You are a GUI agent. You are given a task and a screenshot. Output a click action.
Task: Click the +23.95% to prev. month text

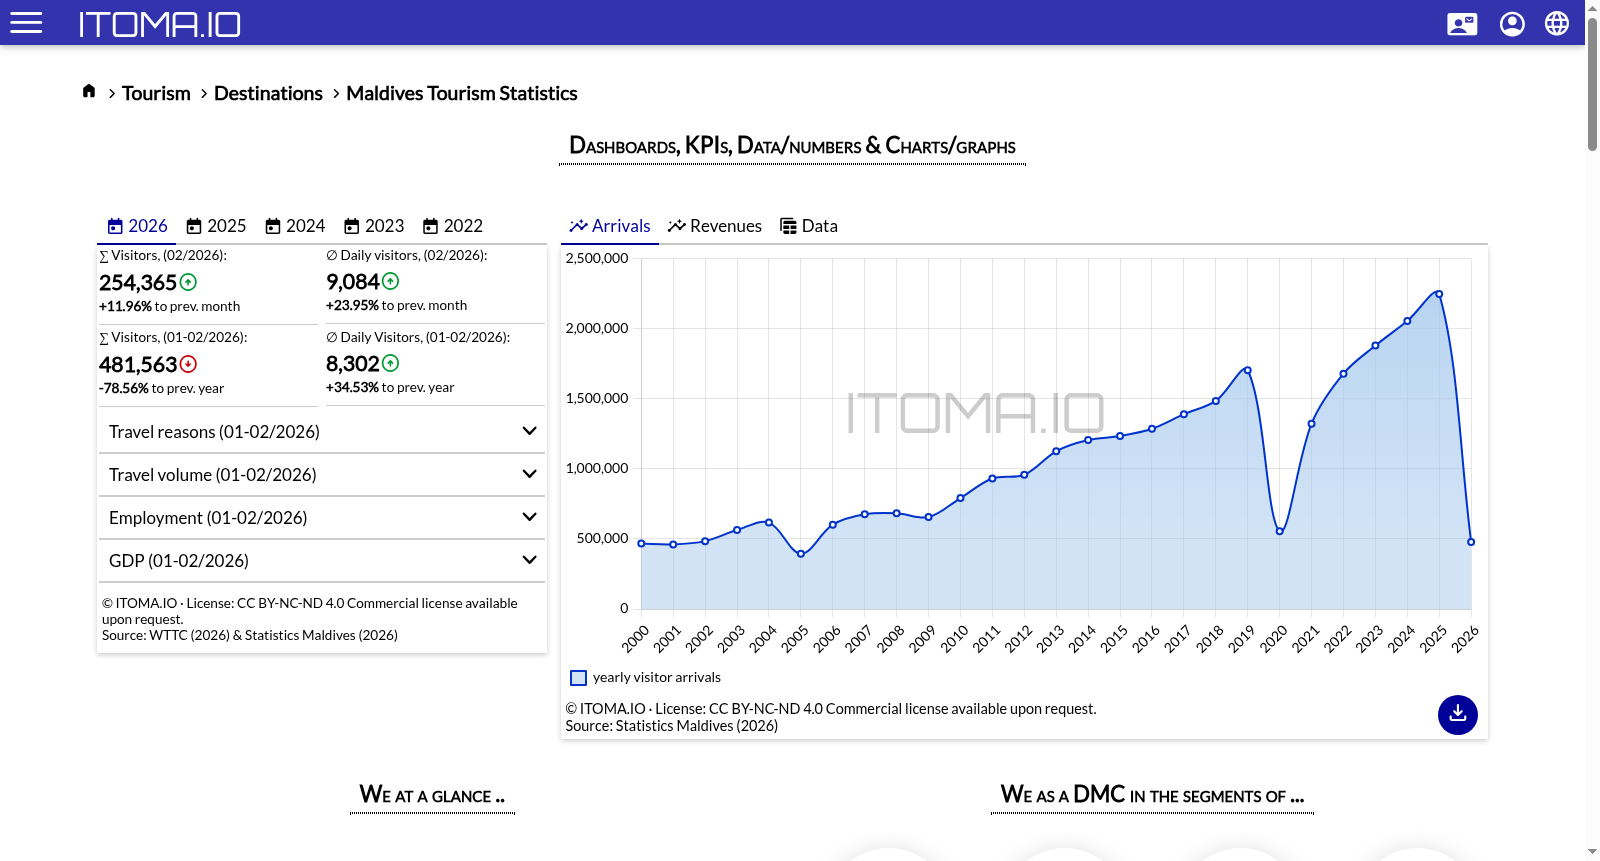coord(396,306)
